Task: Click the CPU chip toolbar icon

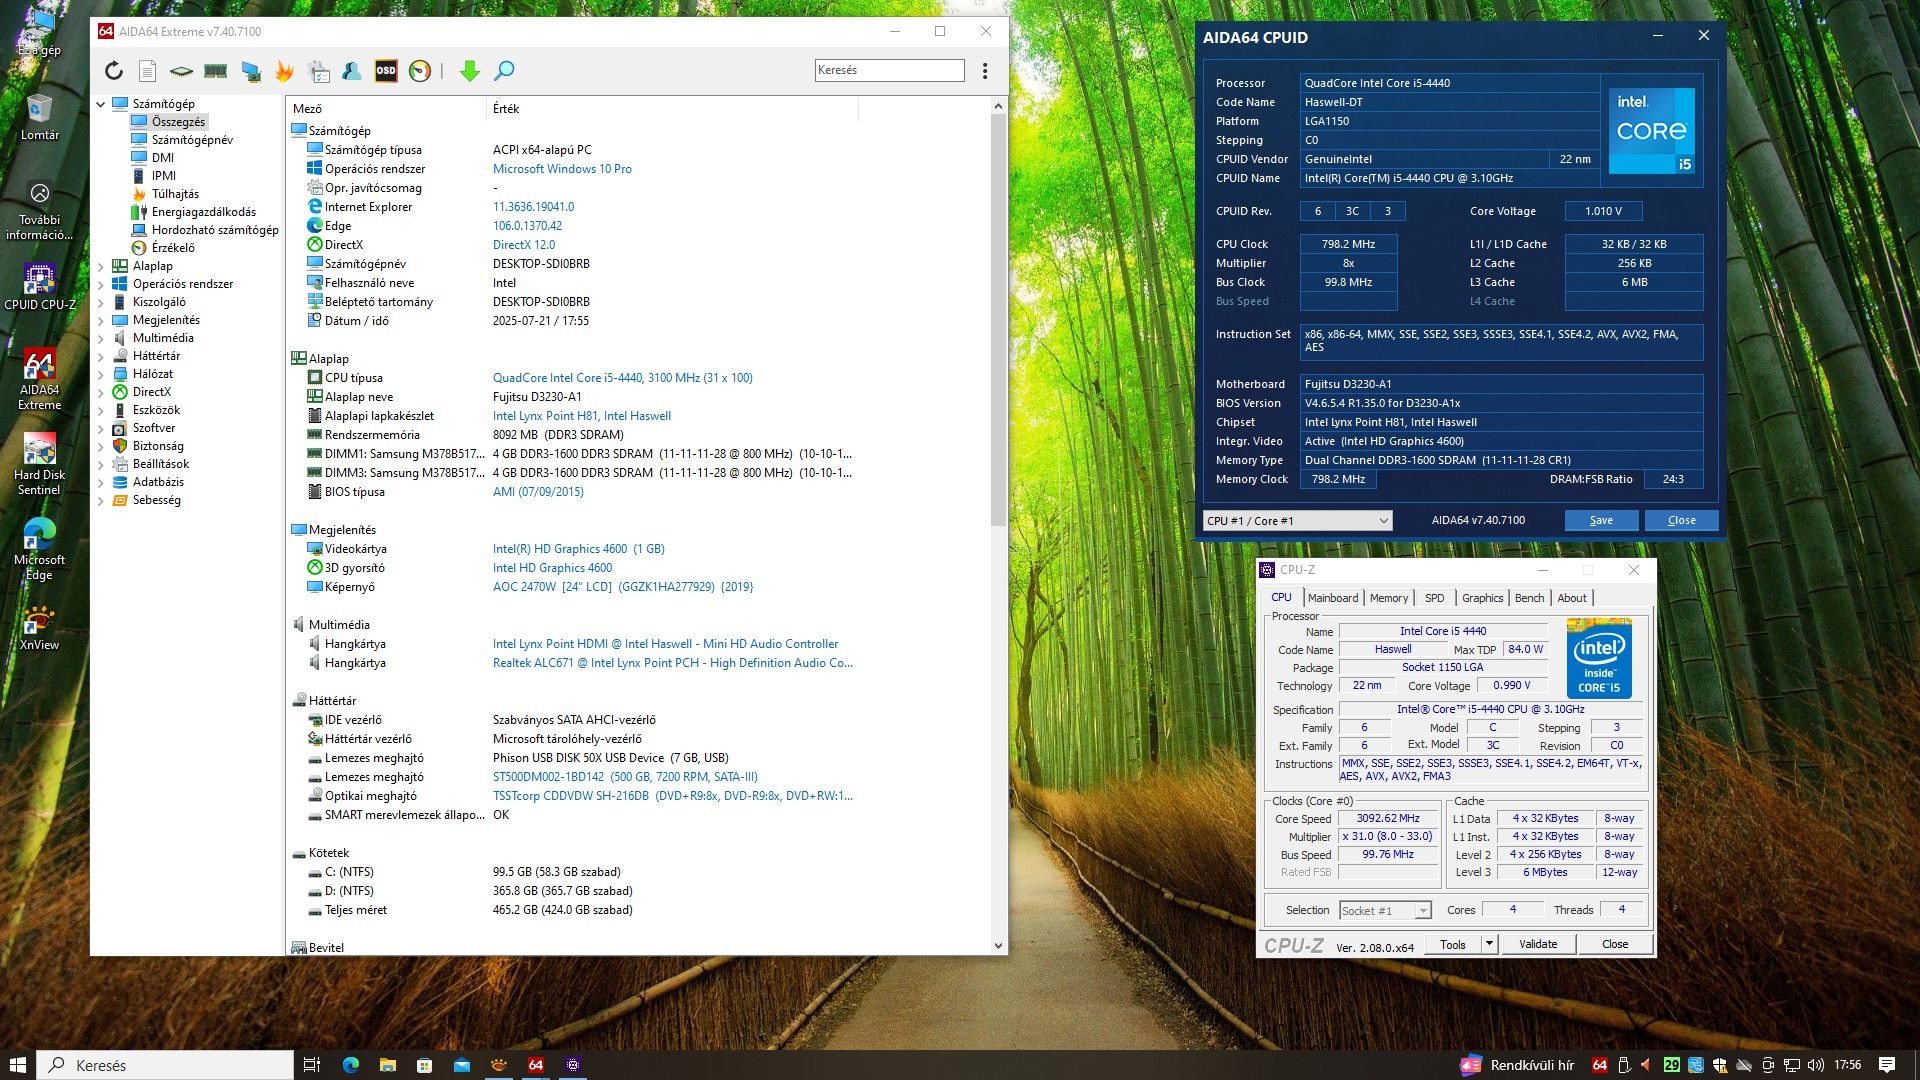Action: (181, 71)
